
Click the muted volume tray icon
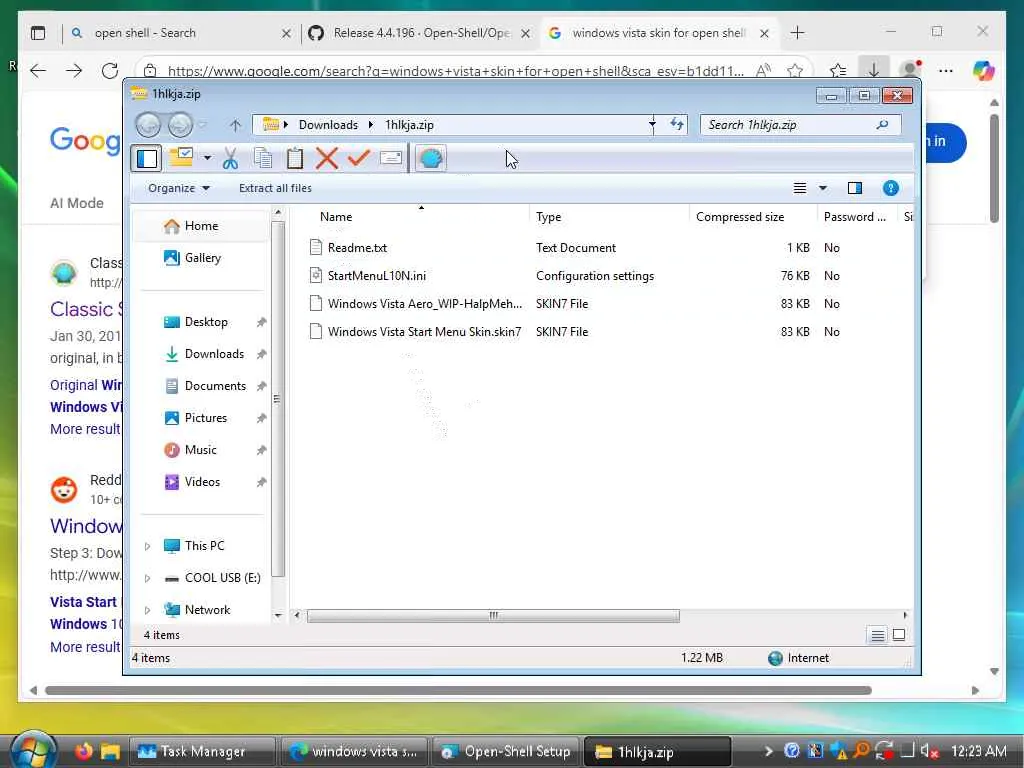pyautogui.click(x=929, y=752)
